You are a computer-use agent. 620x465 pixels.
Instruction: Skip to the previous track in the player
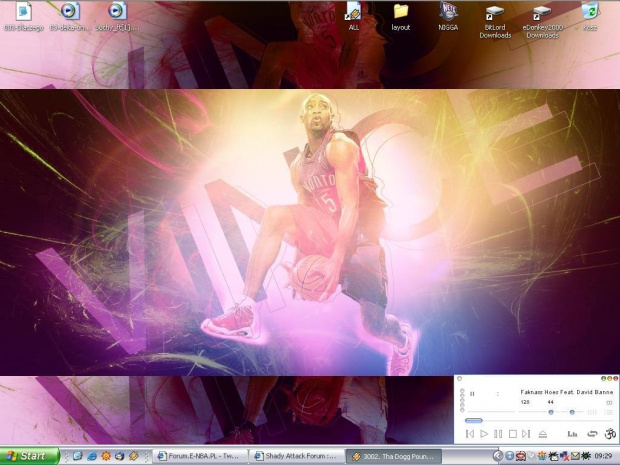coord(470,434)
